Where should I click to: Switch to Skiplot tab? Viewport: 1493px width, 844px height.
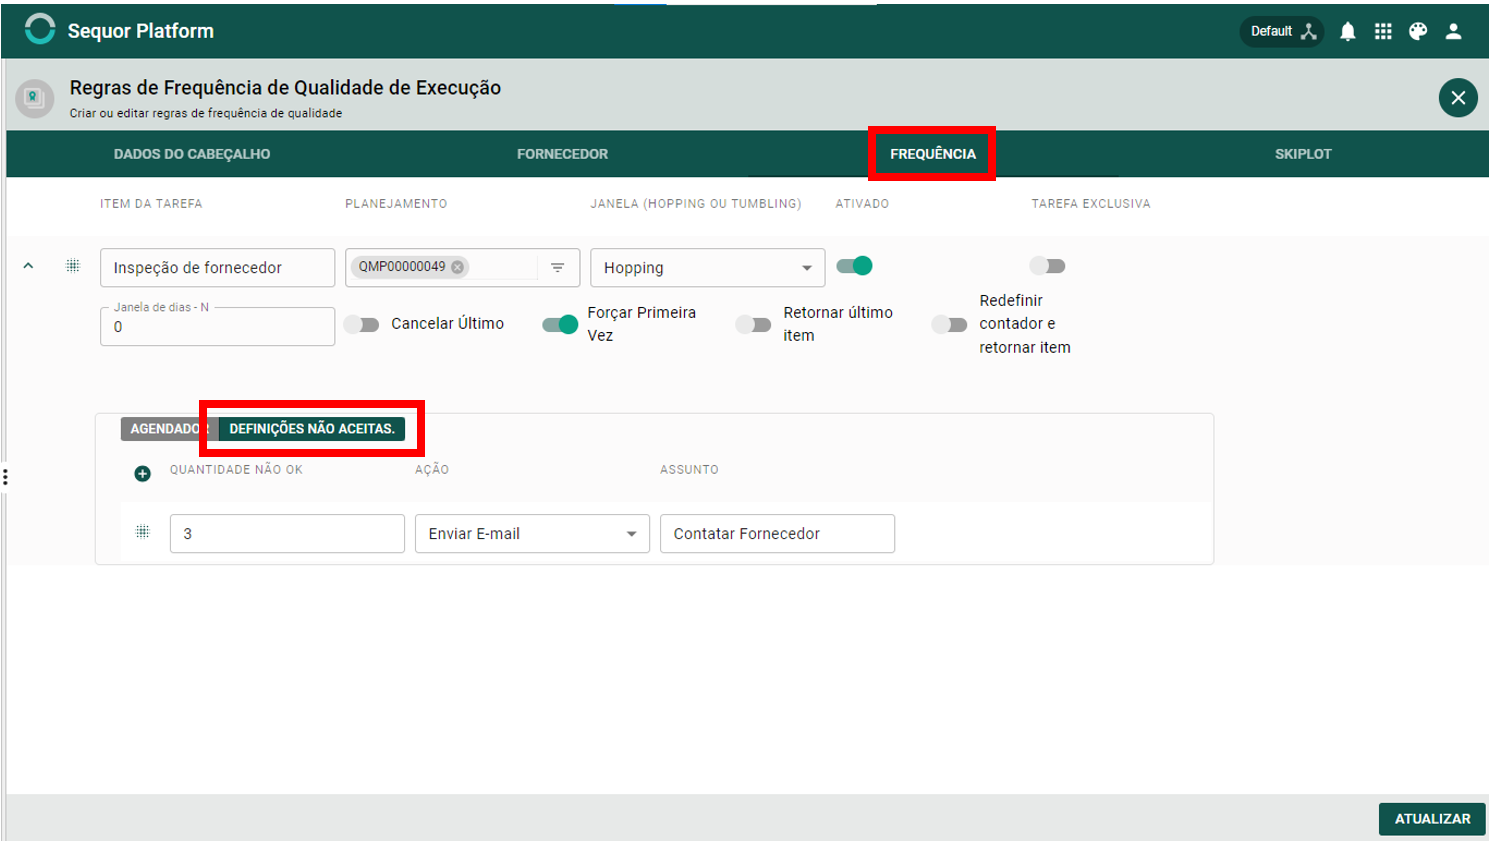[1303, 154]
